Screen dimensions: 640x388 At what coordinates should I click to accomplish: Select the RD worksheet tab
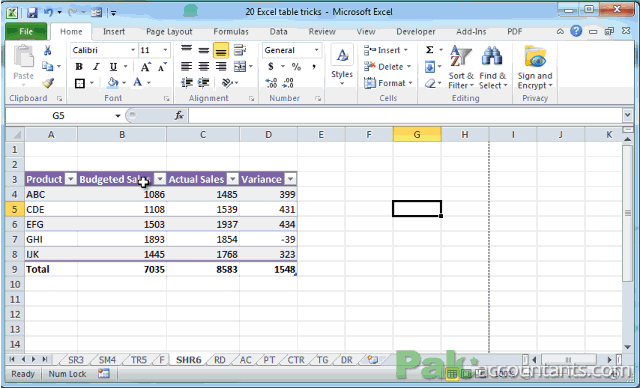(x=220, y=360)
